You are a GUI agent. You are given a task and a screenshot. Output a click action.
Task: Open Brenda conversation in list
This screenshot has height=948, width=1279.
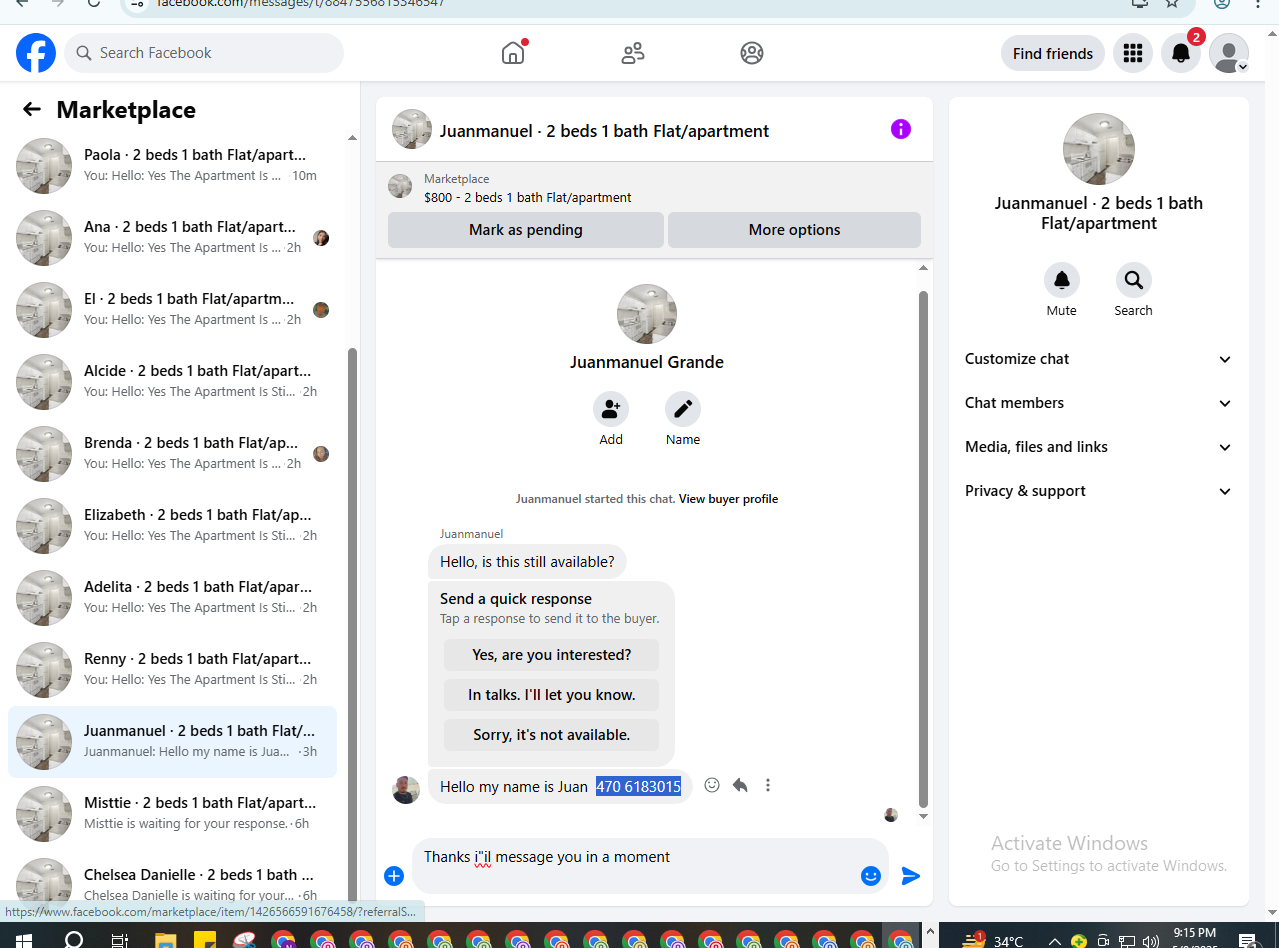pos(172,454)
